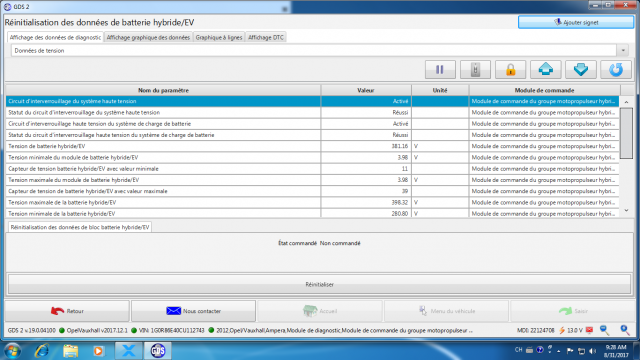Image resolution: width=640 pixels, height=360 pixels.
Task: Switch to Affichage graphique des données tab
Action: pyautogui.click(x=148, y=37)
